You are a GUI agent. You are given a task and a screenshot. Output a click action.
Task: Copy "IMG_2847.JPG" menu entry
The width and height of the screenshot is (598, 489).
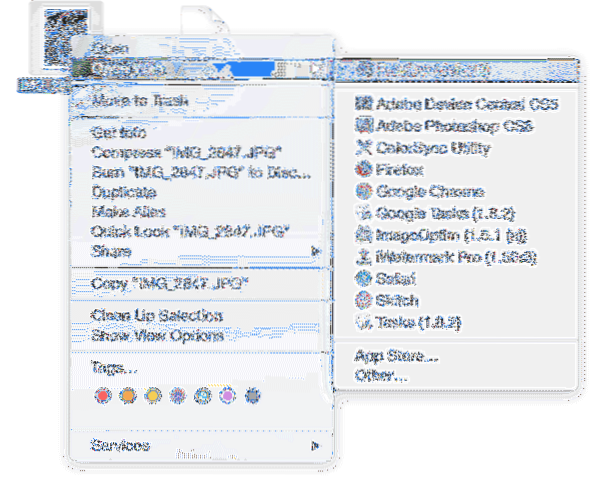pyautogui.click(x=170, y=284)
